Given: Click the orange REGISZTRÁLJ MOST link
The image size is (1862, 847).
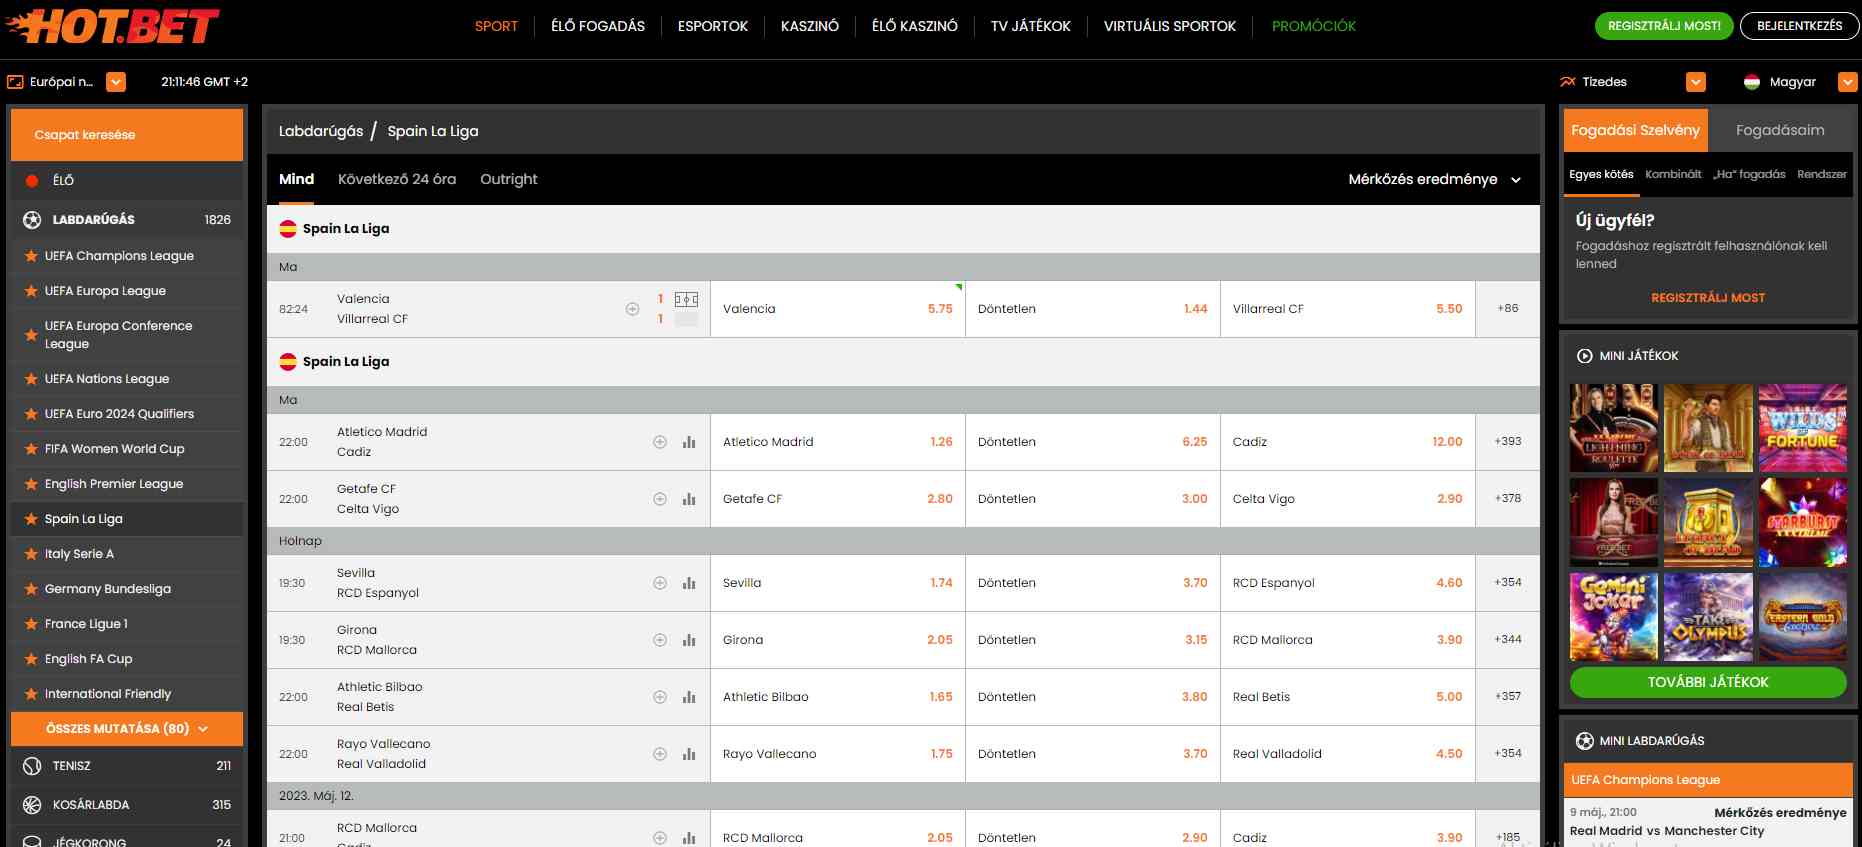Looking at the screenshot, I should 1708,298.
